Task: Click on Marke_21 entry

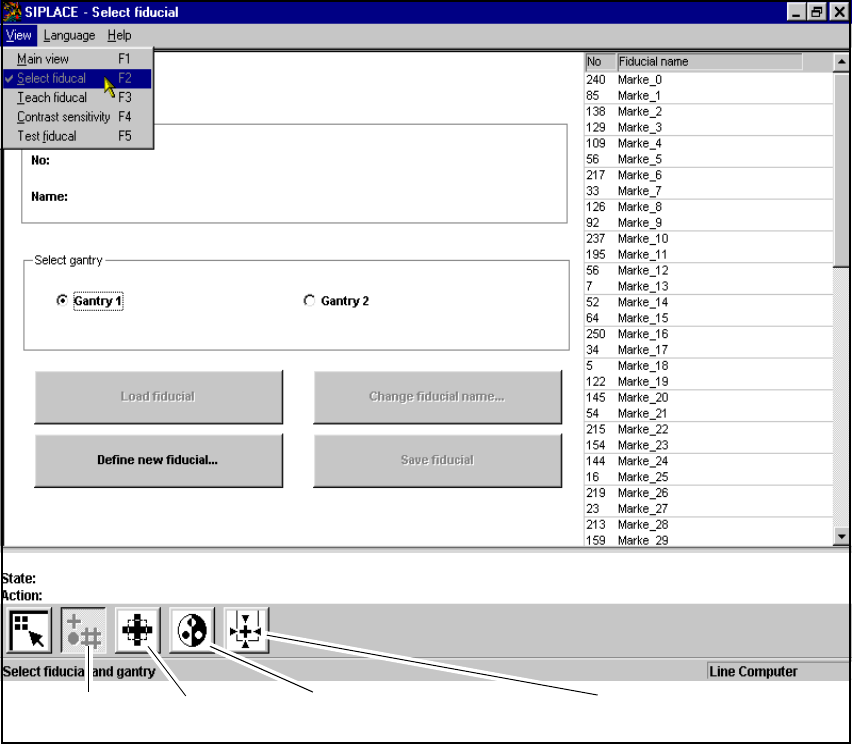Action: coord(709,414)
